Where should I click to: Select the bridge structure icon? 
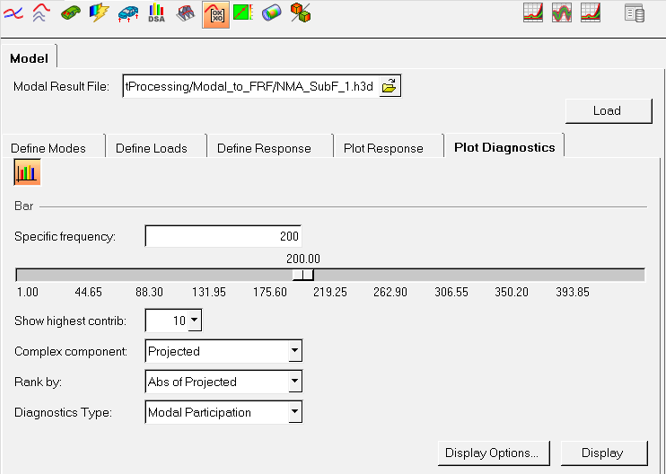click(185, 14)
